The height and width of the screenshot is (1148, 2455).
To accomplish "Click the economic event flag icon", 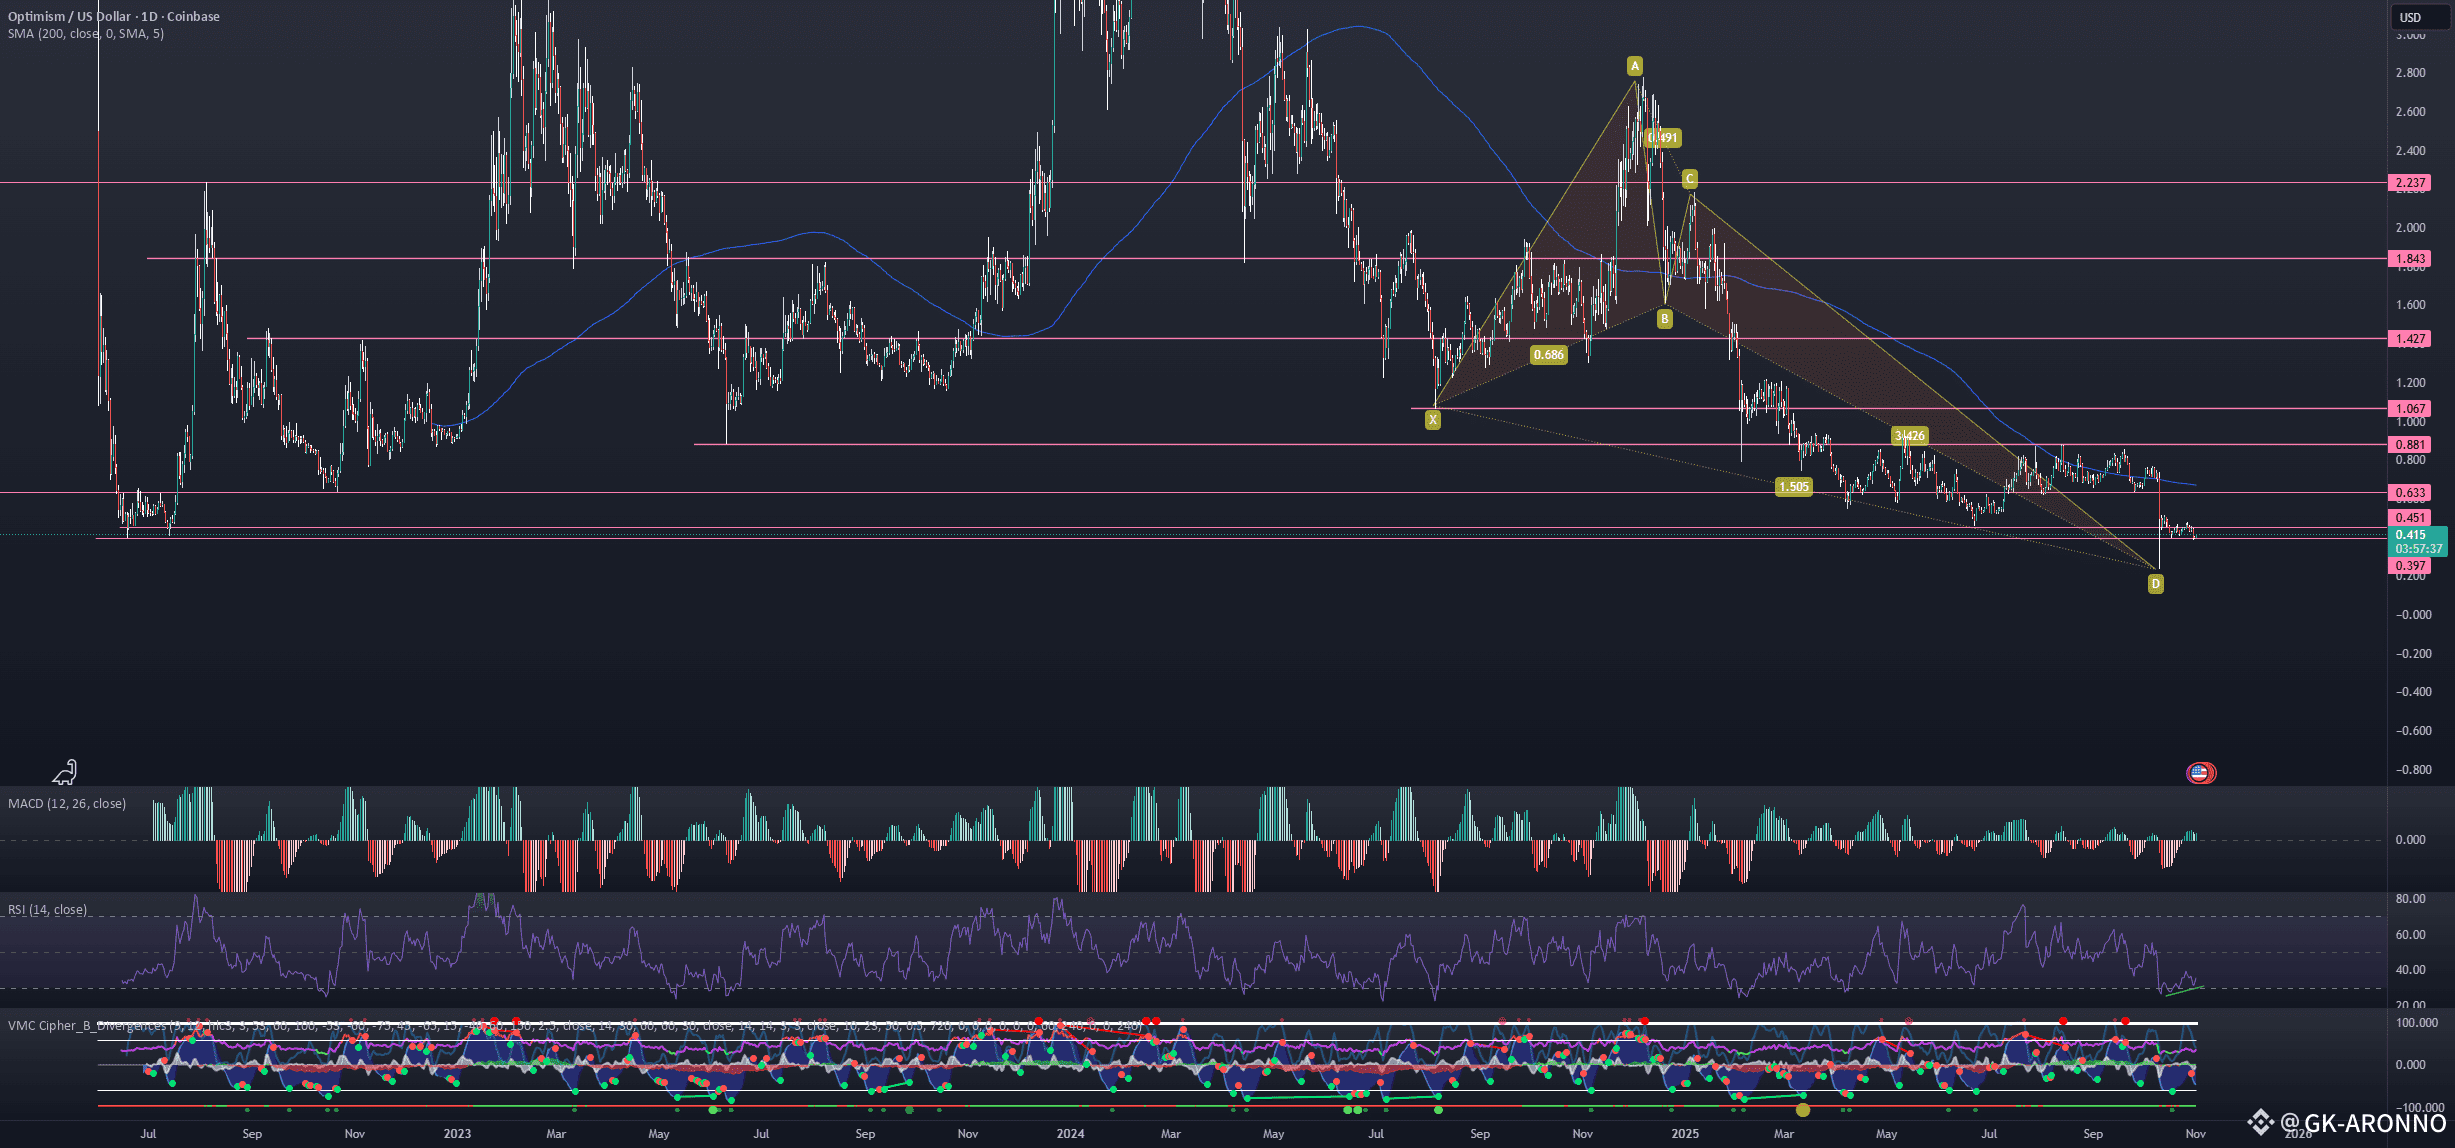I will (x=2200, y=772).
